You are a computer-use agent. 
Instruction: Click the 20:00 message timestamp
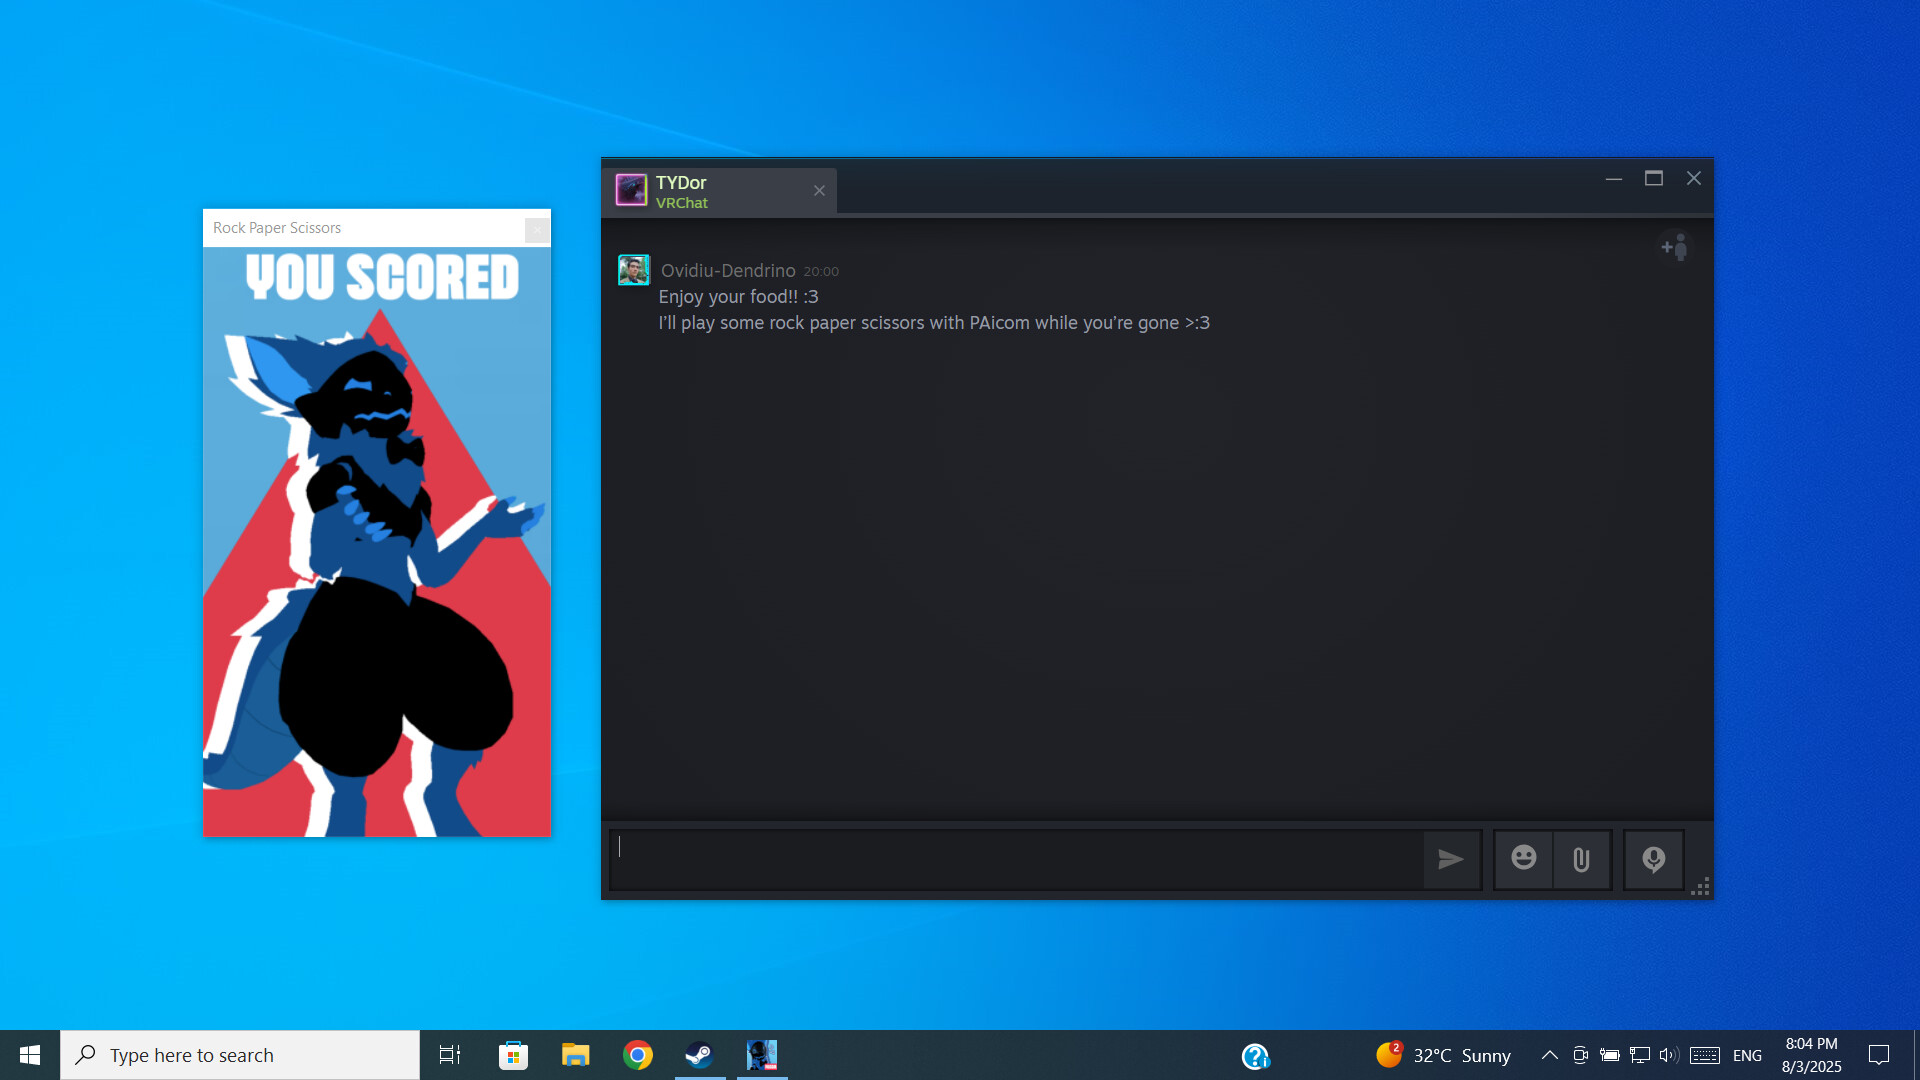click(x=820, y=271)
